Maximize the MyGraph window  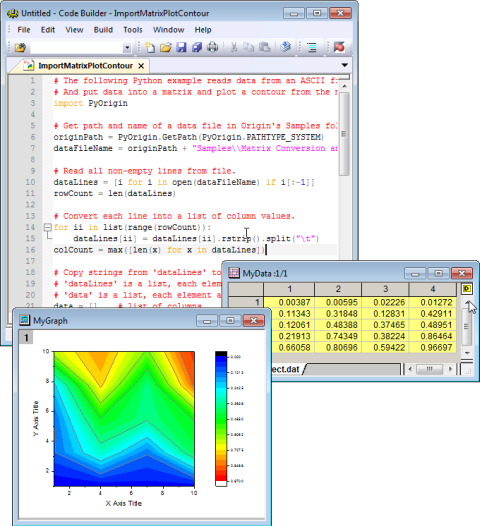[230, 321]
